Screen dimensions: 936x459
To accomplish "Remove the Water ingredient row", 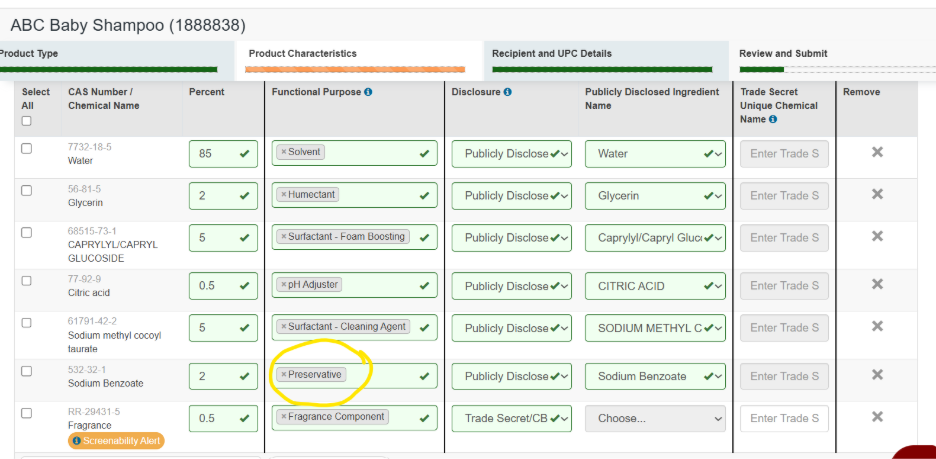I will point(877,152).
